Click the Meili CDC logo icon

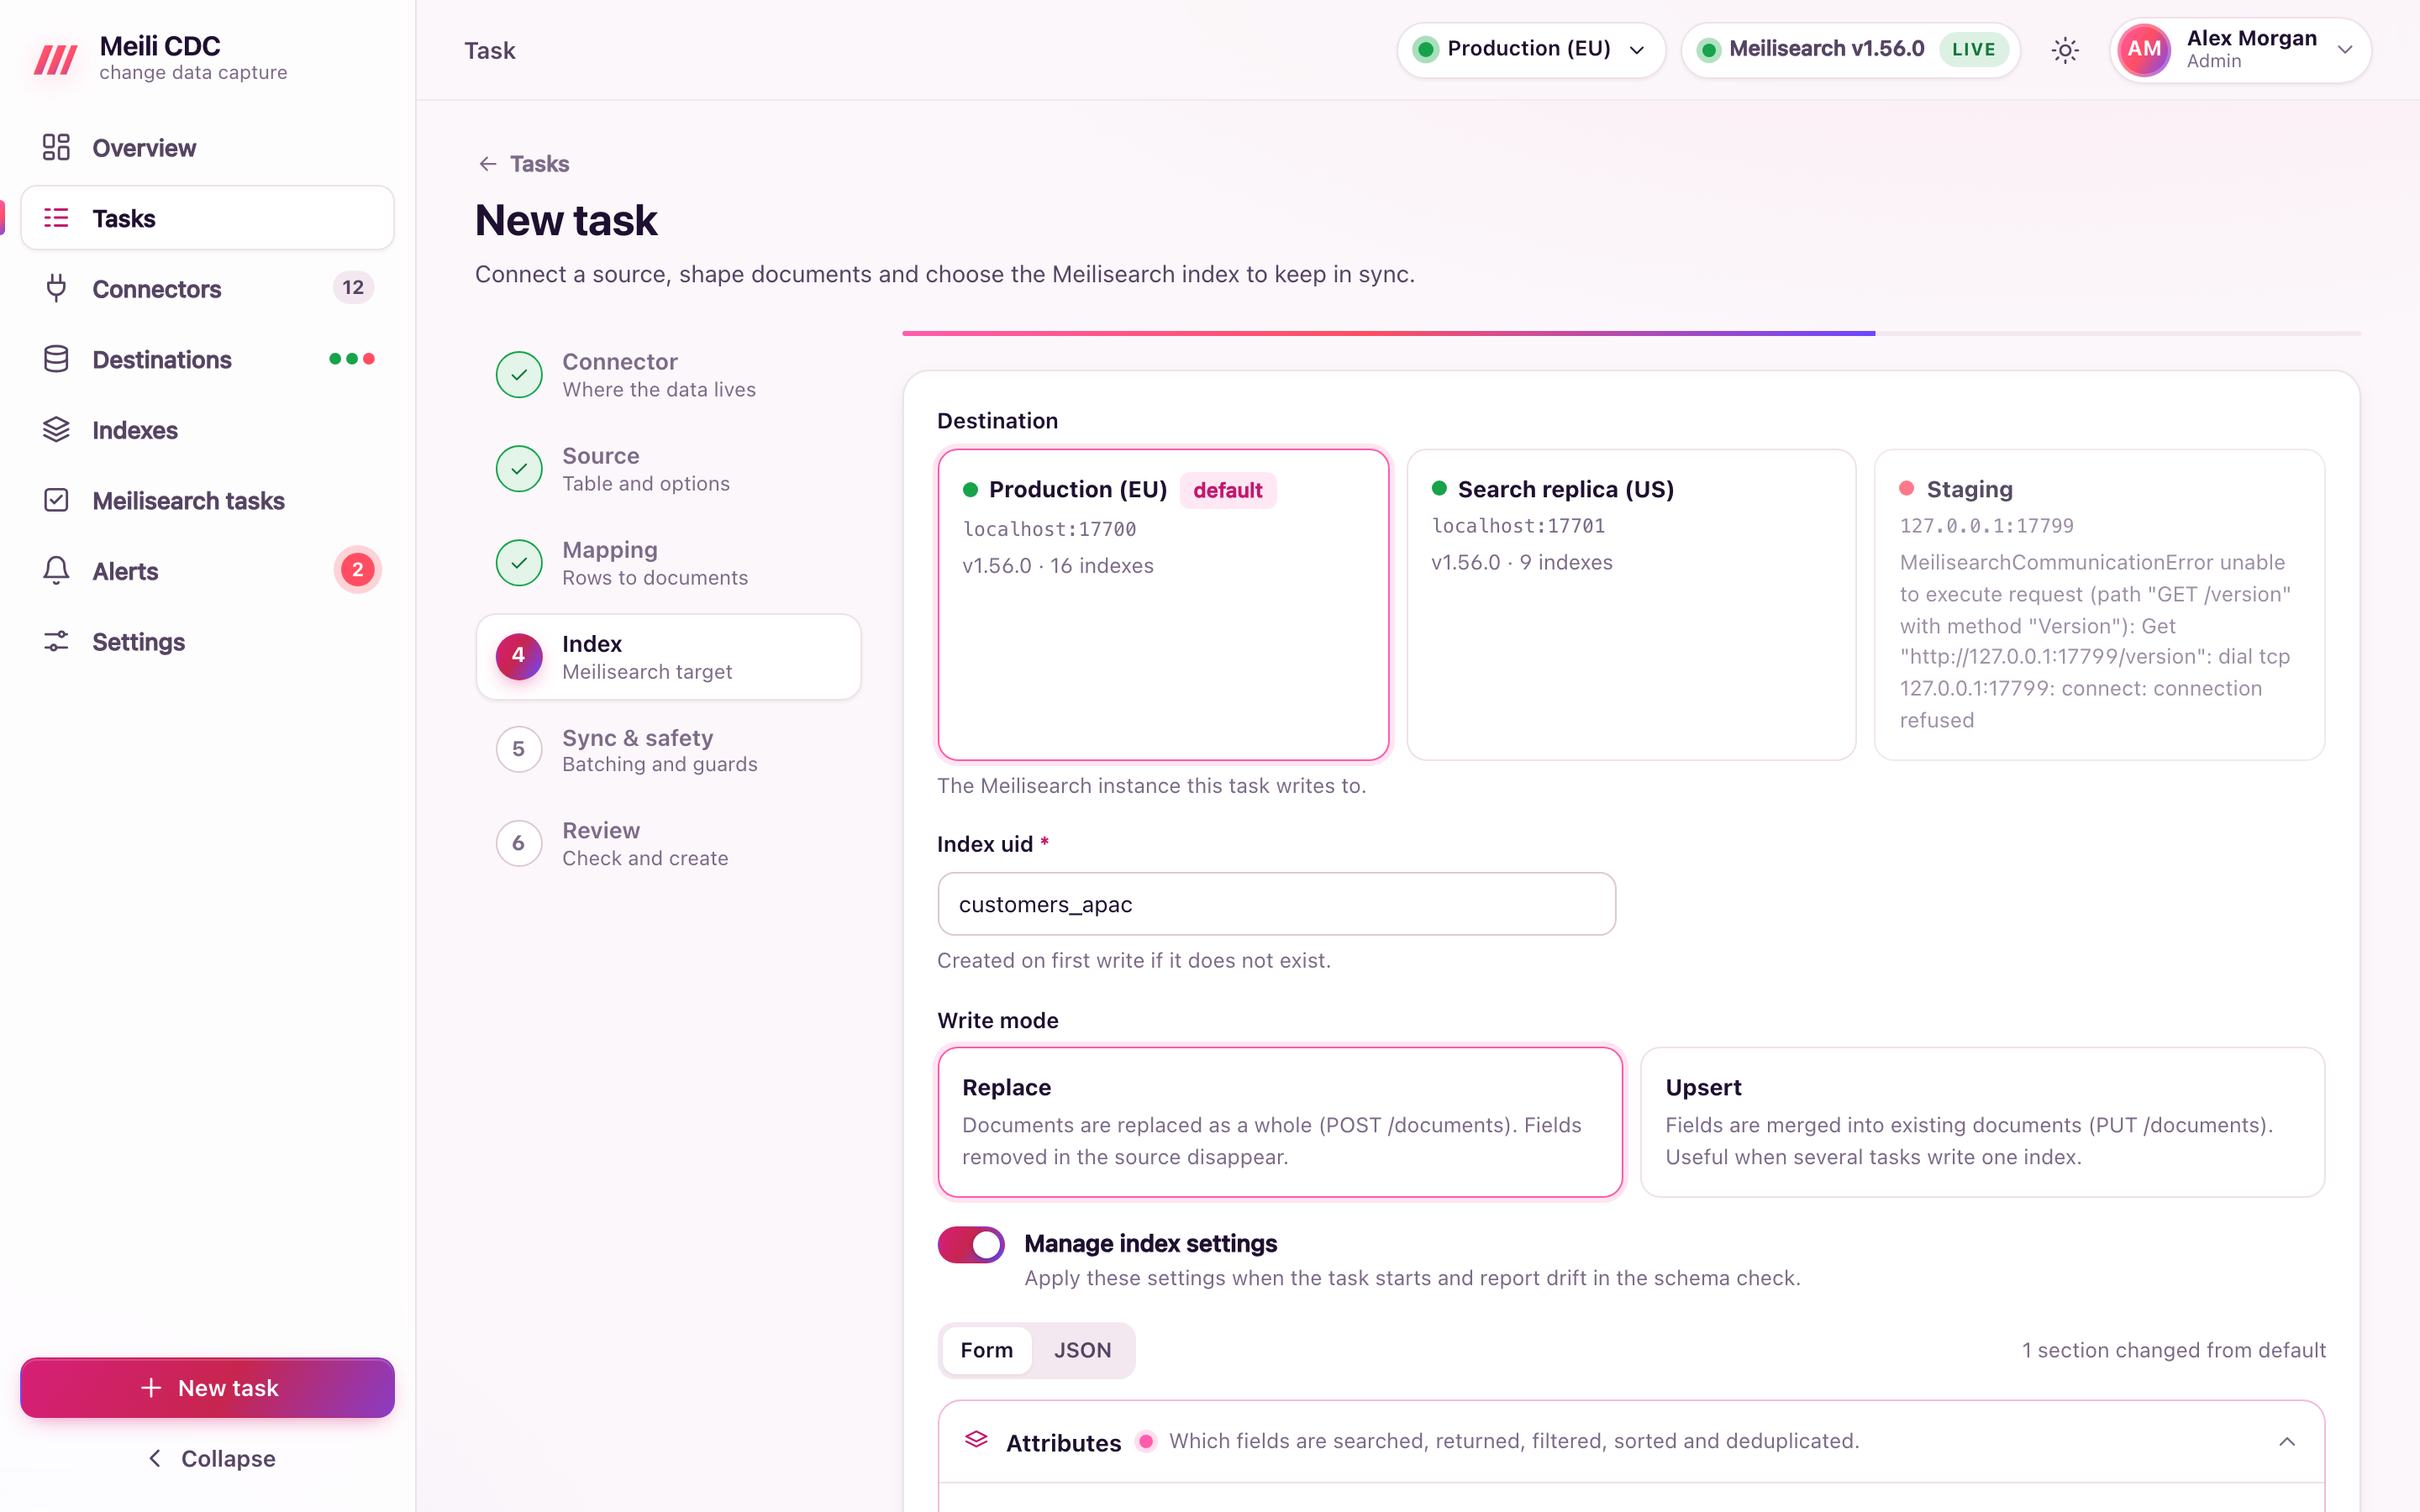pos(56,58)
